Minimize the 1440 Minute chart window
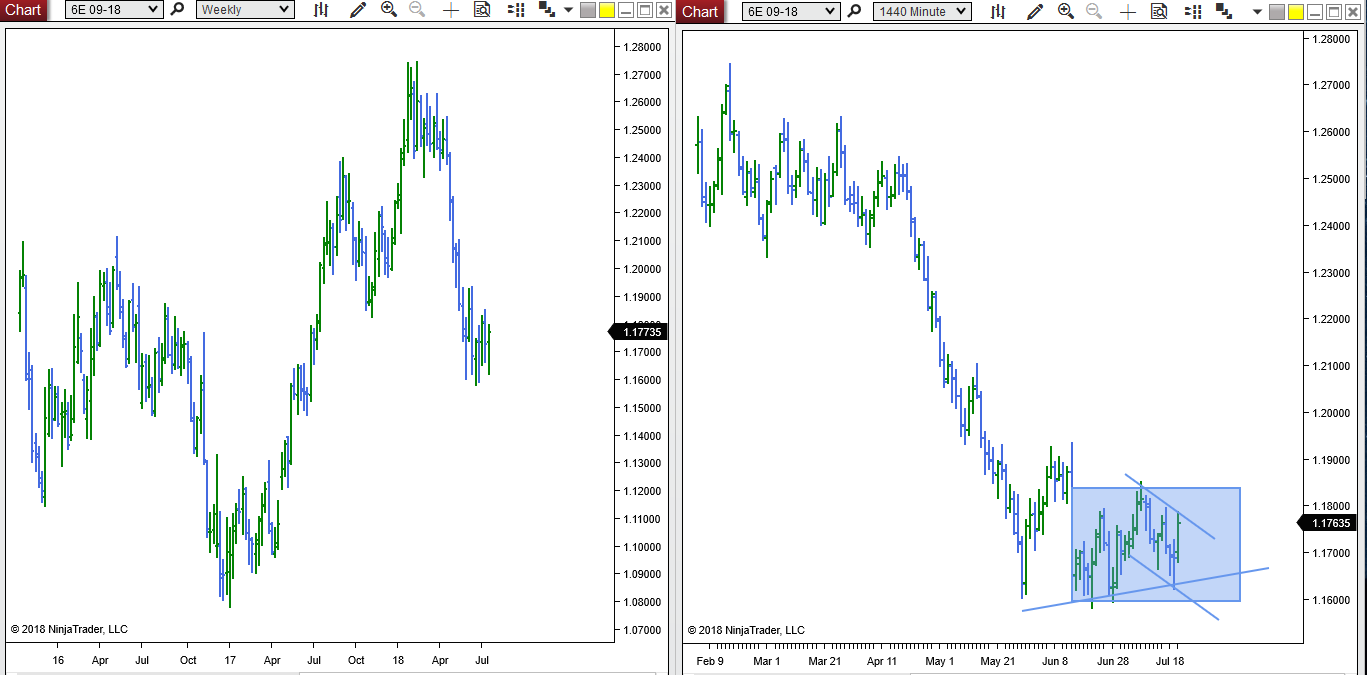The width and height of the screenshot is (1367, 675). 1315,12
